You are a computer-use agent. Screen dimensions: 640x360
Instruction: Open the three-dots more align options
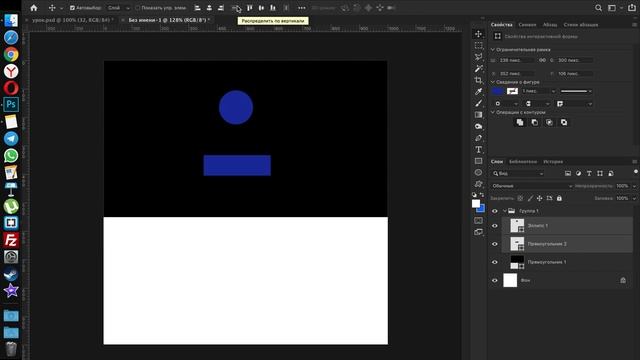pyautogui.click(x=302, y=8)
